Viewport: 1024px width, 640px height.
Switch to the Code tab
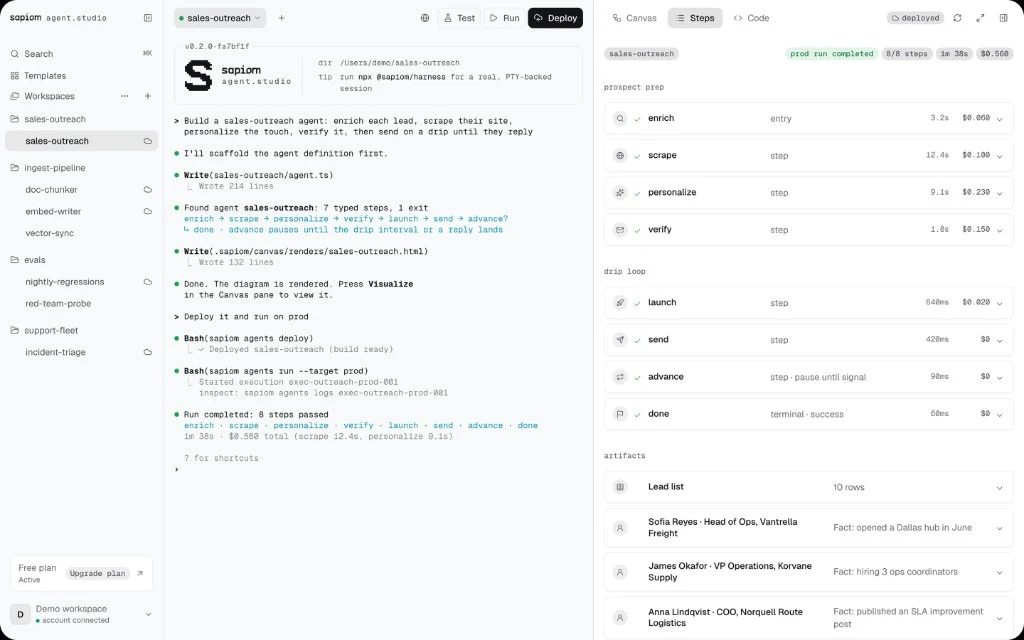point(751,18)
